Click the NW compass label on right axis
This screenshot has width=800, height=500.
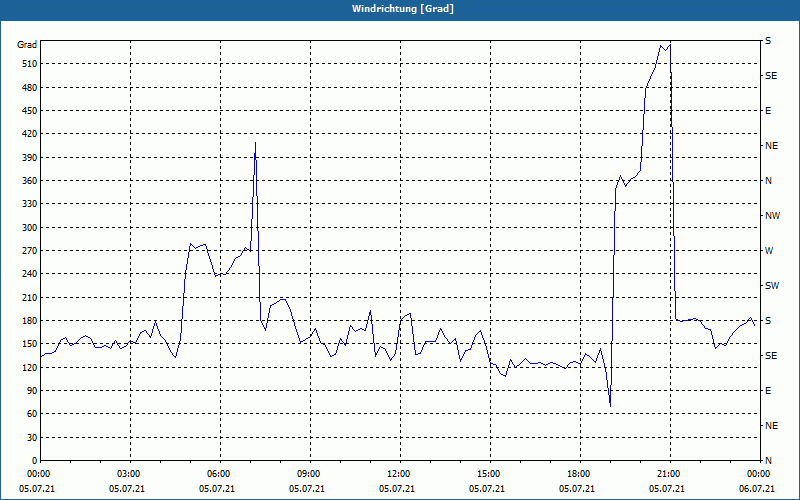(772, 216)
